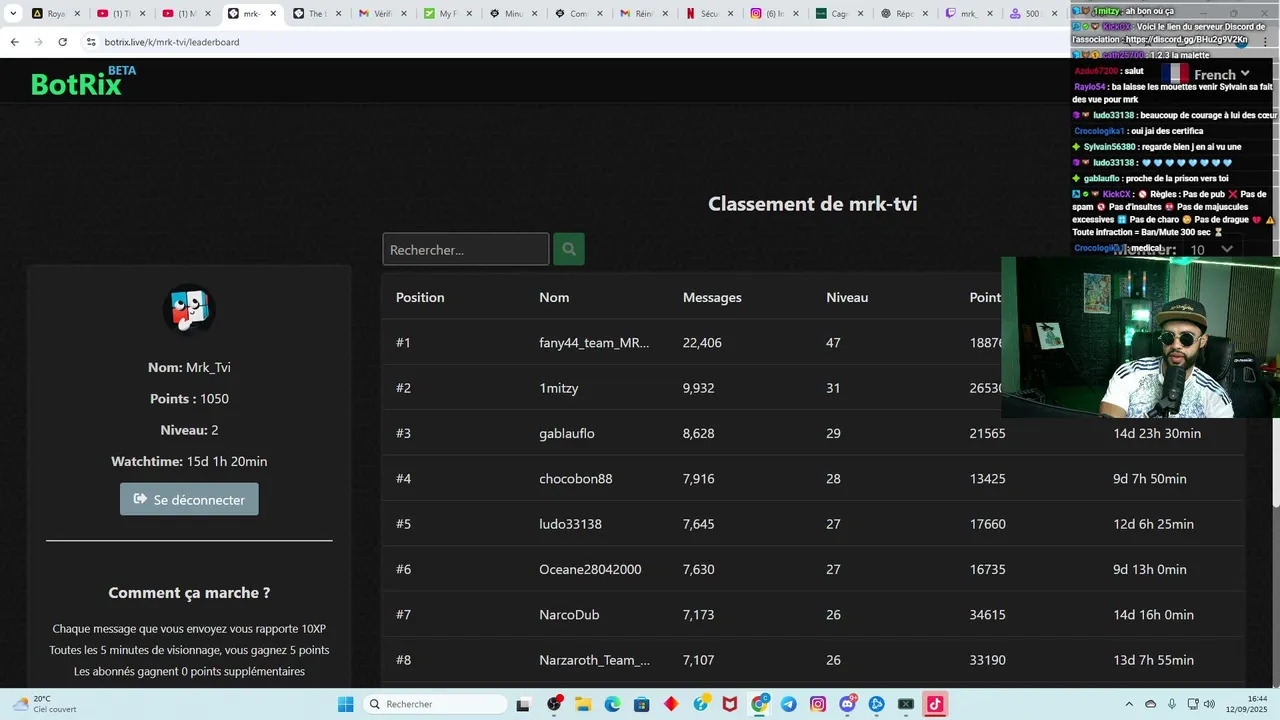Click the green search magnifier button

click(569, 249)
